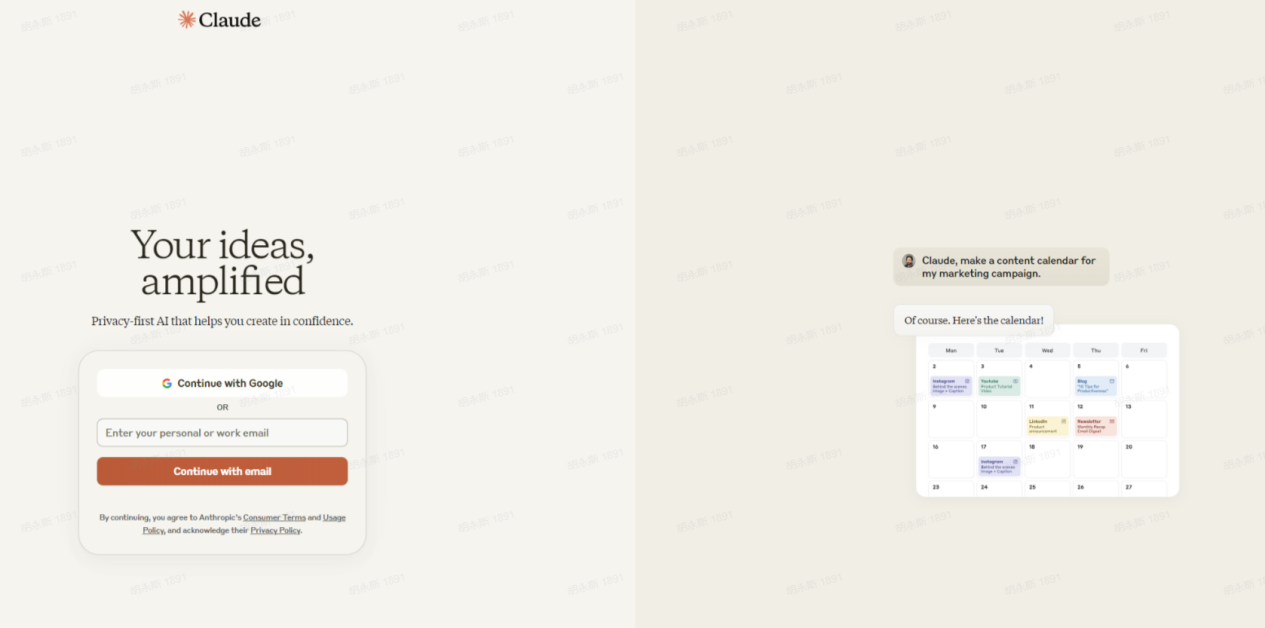Click the Claude starburst logo icon
The width and height of the screenshot is (1265, 628).
coord(187,19)
